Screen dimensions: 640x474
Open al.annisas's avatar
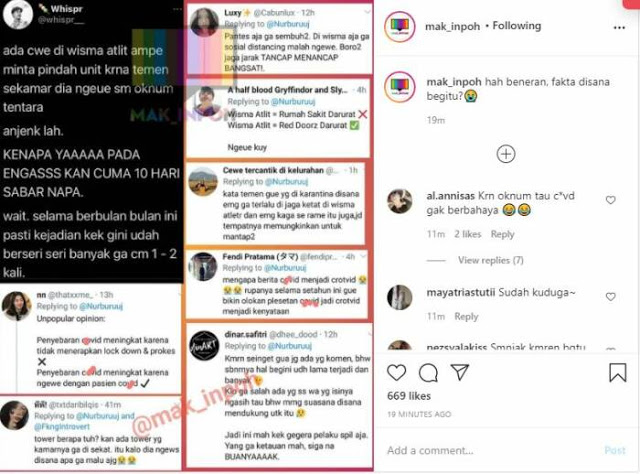[400, 201]
